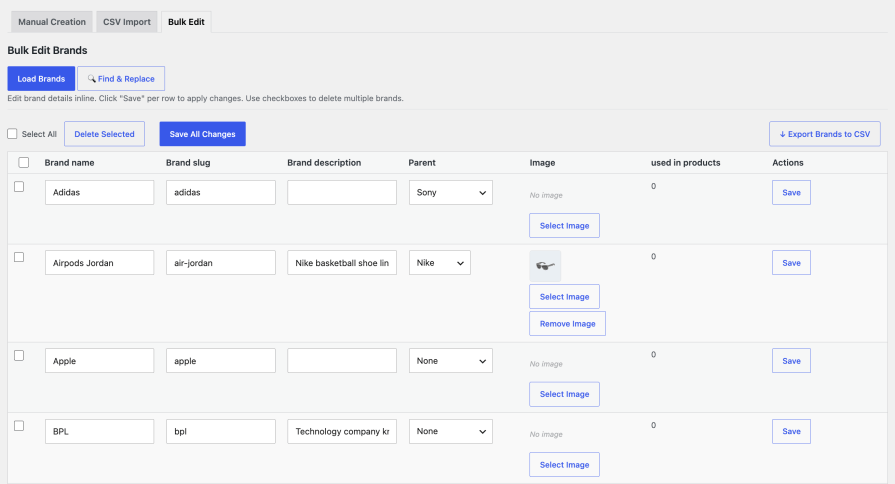895x484 pixels.
Task: Switch to the CSV Import tab
Action: click(x=127, y=22)
